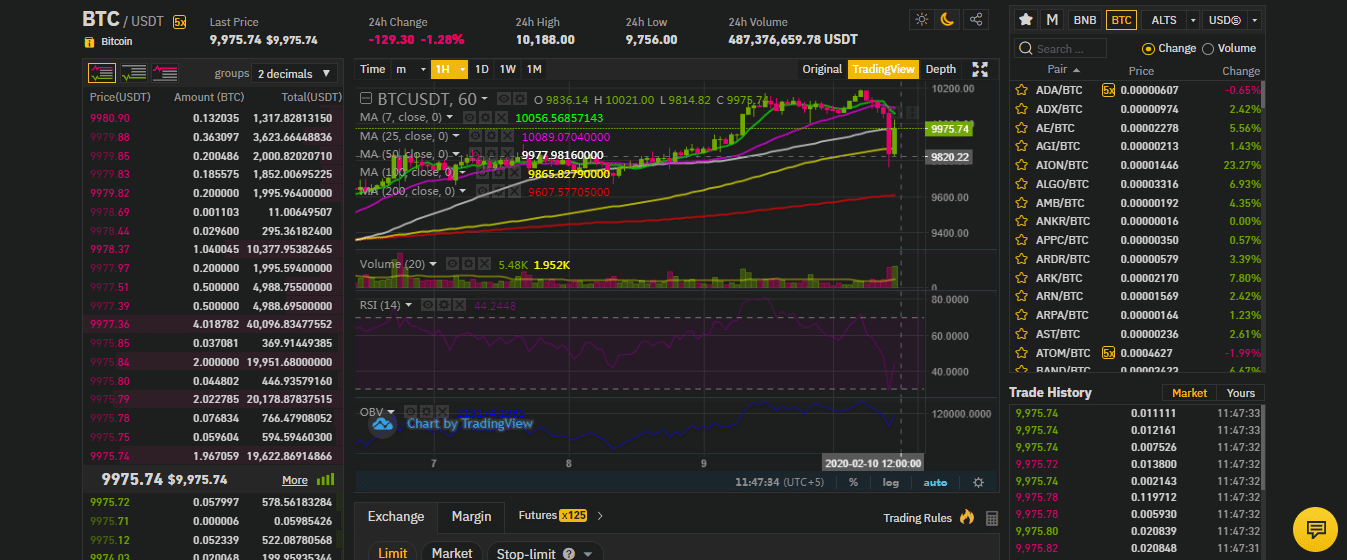1347x560 pixels.
Task: Switch Trade History to Yours tab
Action: coord(1240,393)
